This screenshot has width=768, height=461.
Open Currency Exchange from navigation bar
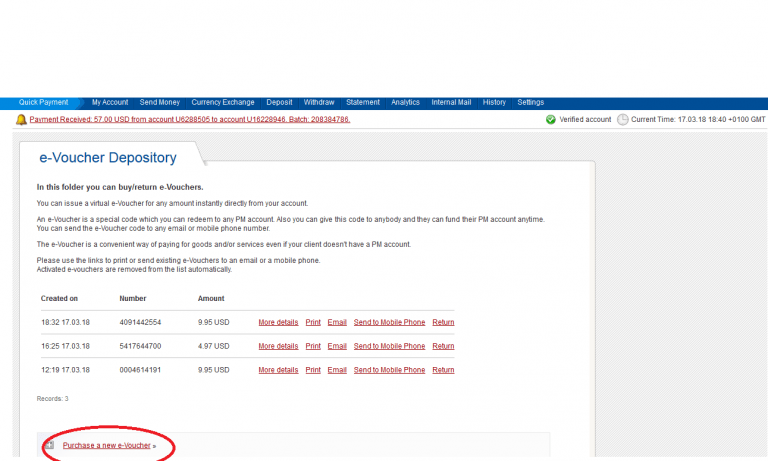tap(223, 102)
